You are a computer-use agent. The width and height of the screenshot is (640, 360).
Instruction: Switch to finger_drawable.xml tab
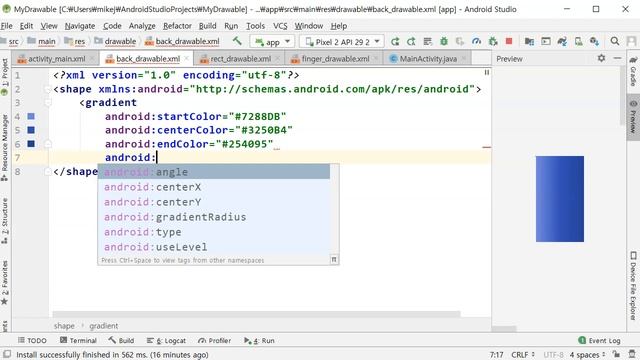[335, 59]
